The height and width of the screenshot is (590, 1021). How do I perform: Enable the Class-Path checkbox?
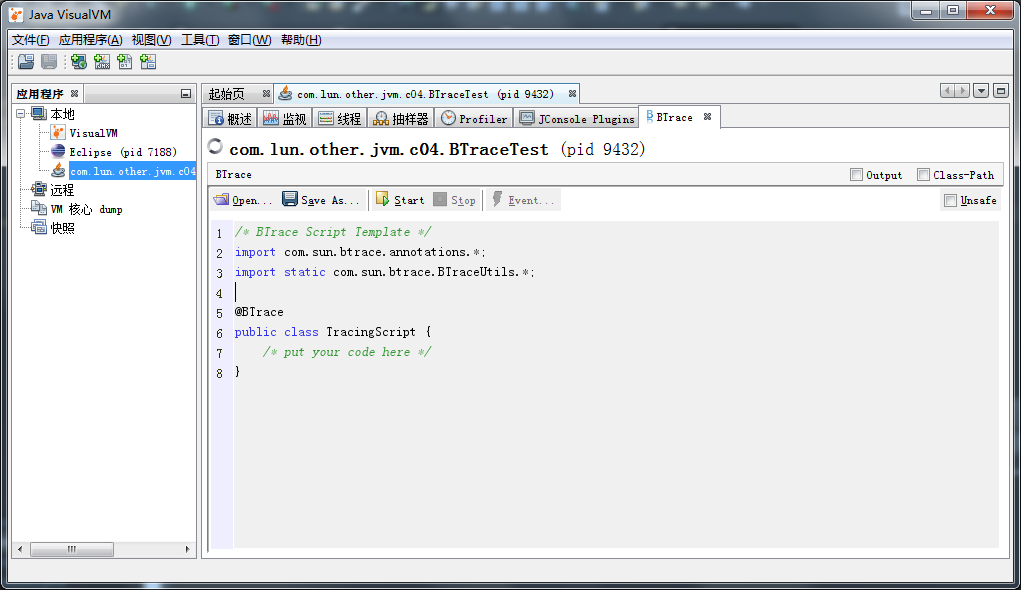point(923,175)
